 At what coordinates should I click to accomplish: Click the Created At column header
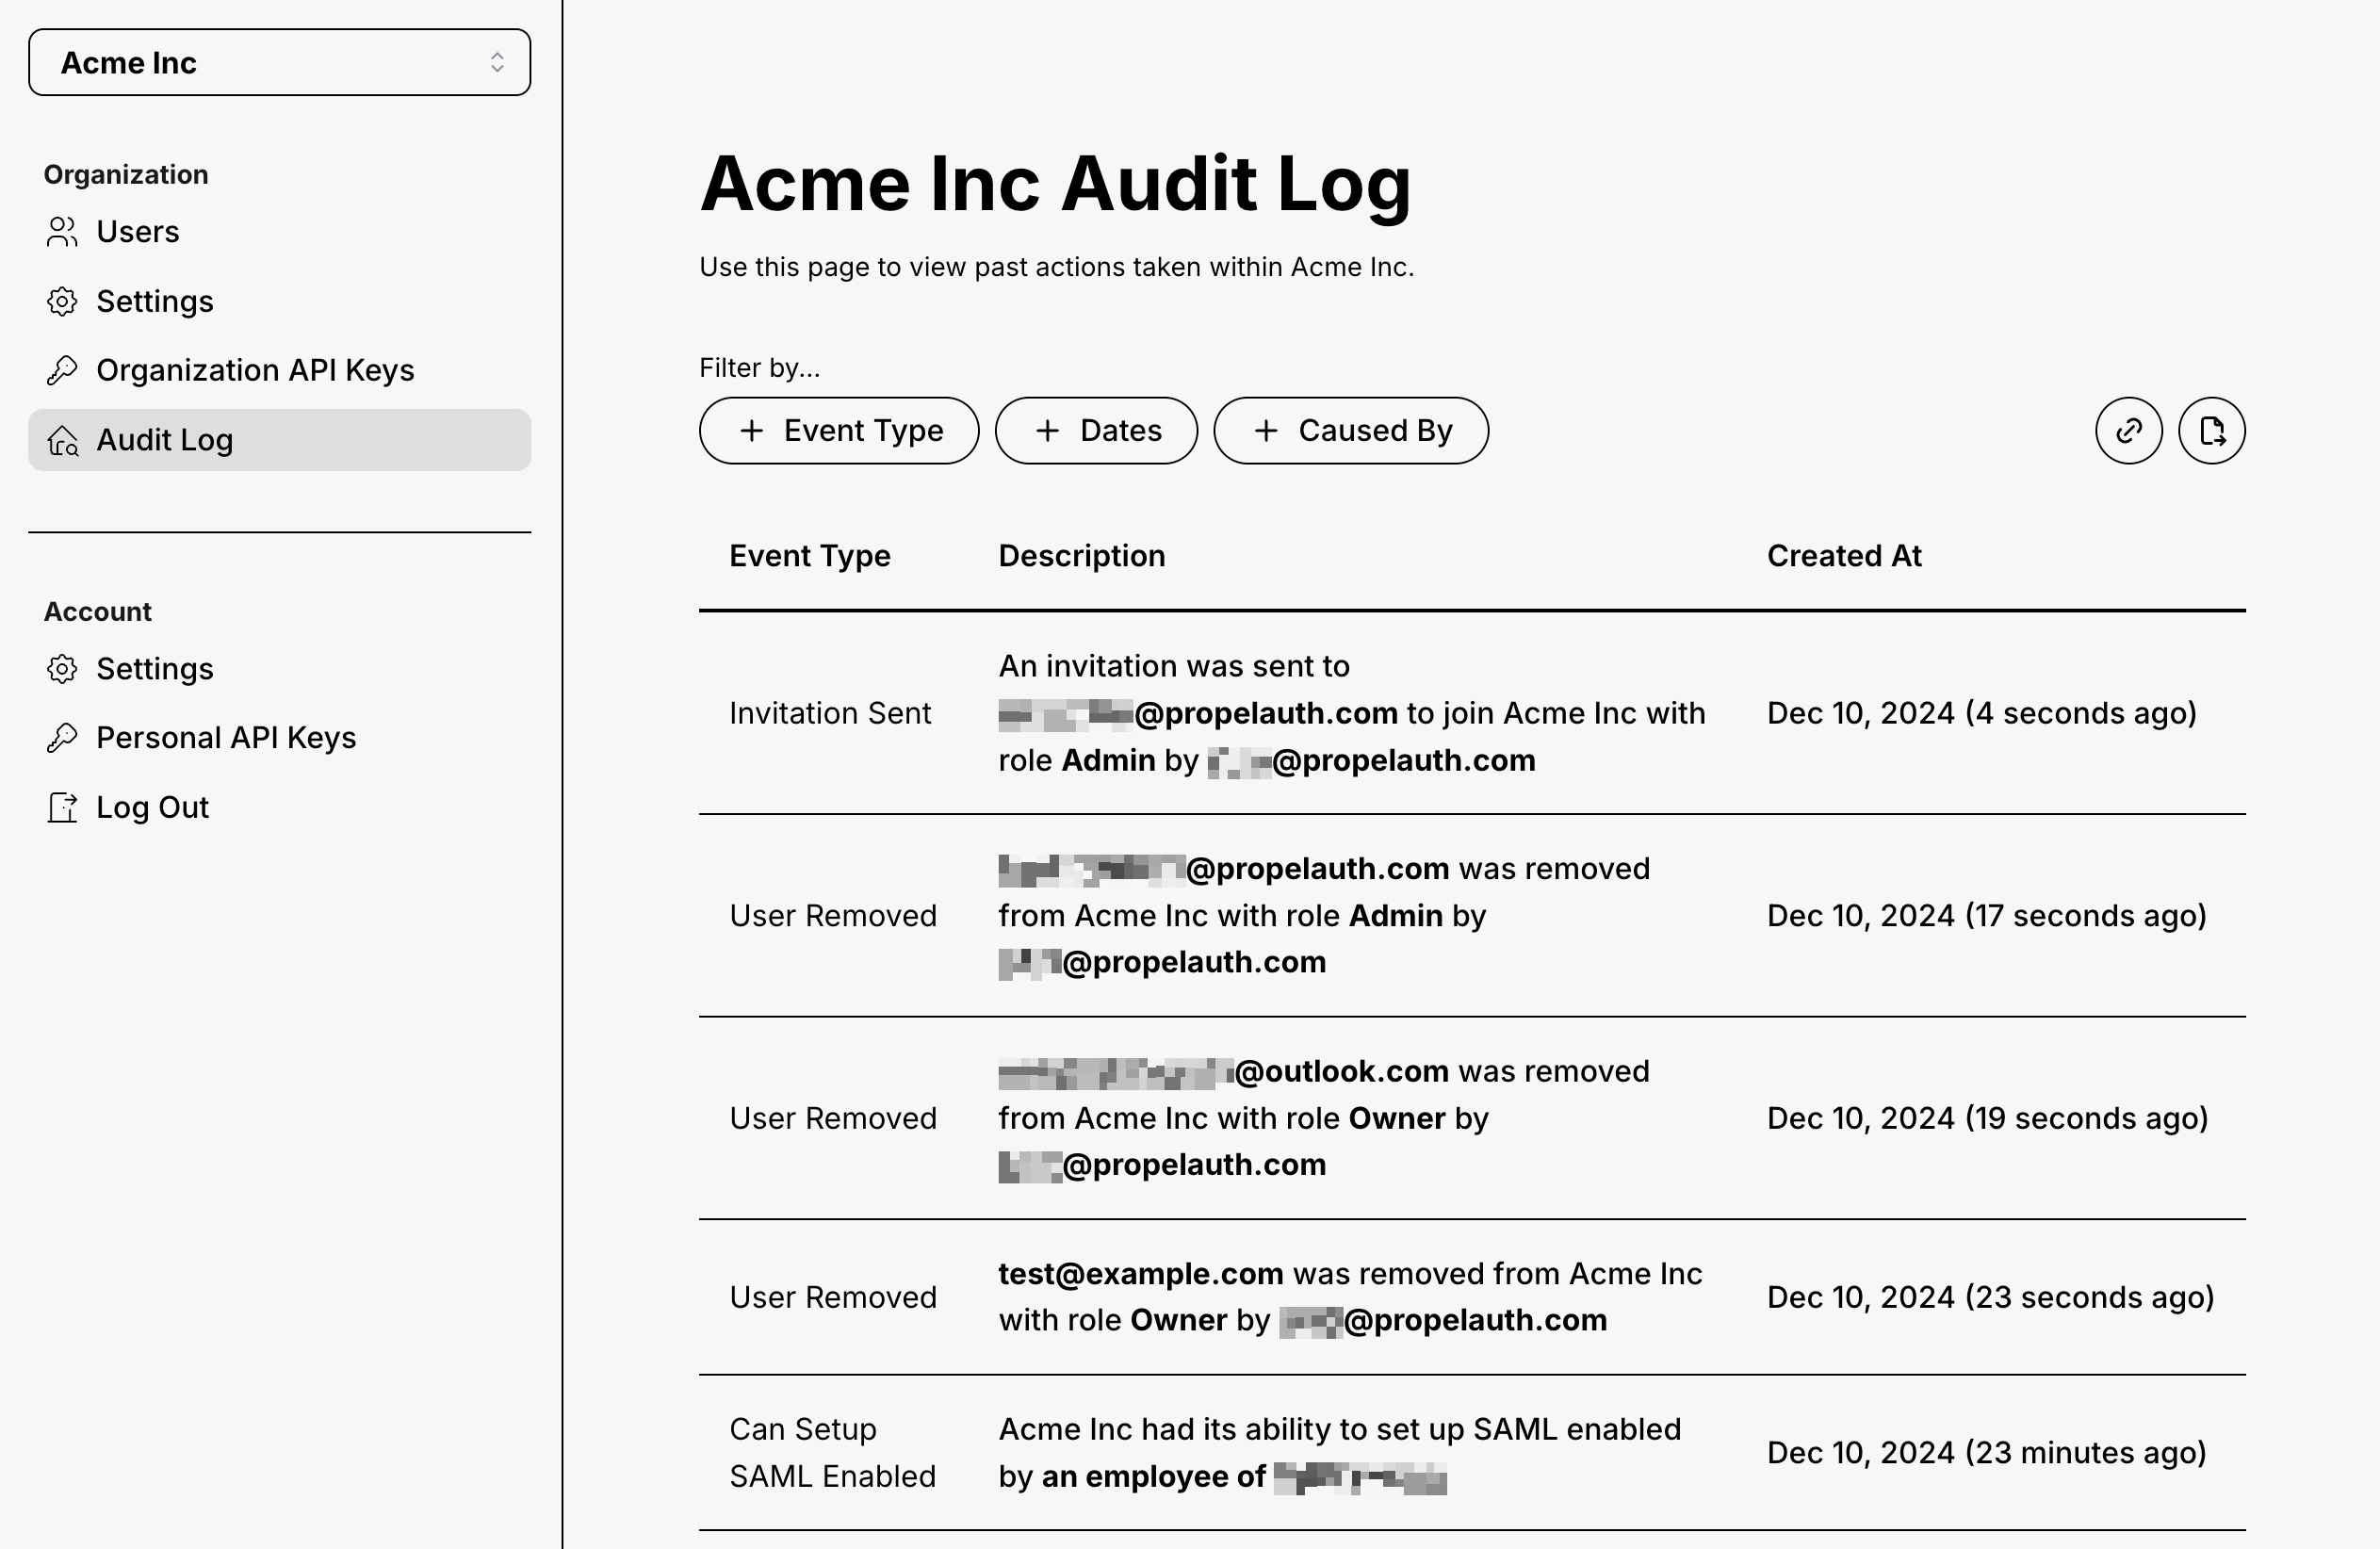coord(1844,556)
